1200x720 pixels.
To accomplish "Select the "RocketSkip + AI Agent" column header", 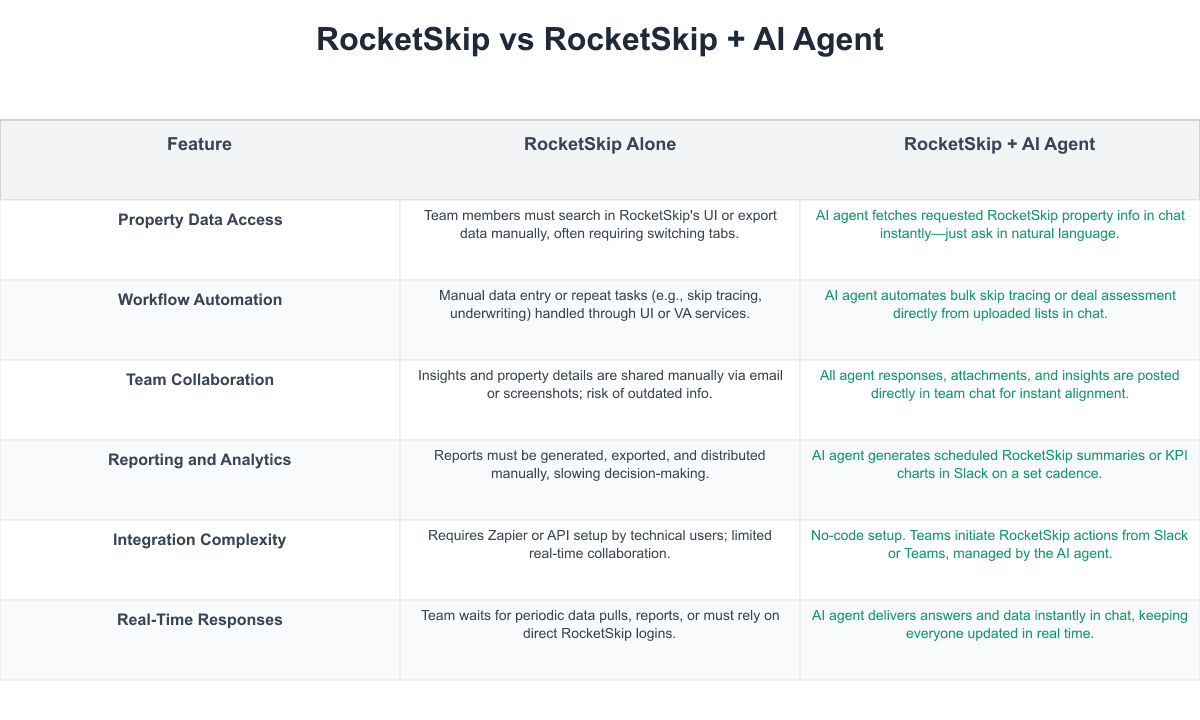I will [999, 144].
